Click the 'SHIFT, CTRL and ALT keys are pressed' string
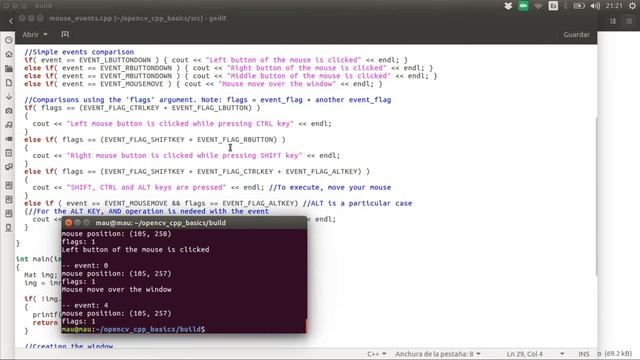640x360 pixels. click(x=146, y=187)
